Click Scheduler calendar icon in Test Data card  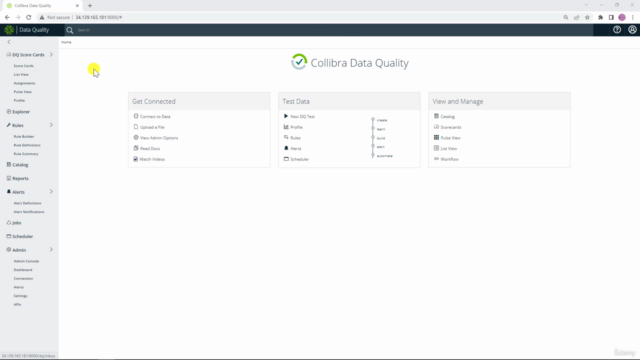click(286, 159)
